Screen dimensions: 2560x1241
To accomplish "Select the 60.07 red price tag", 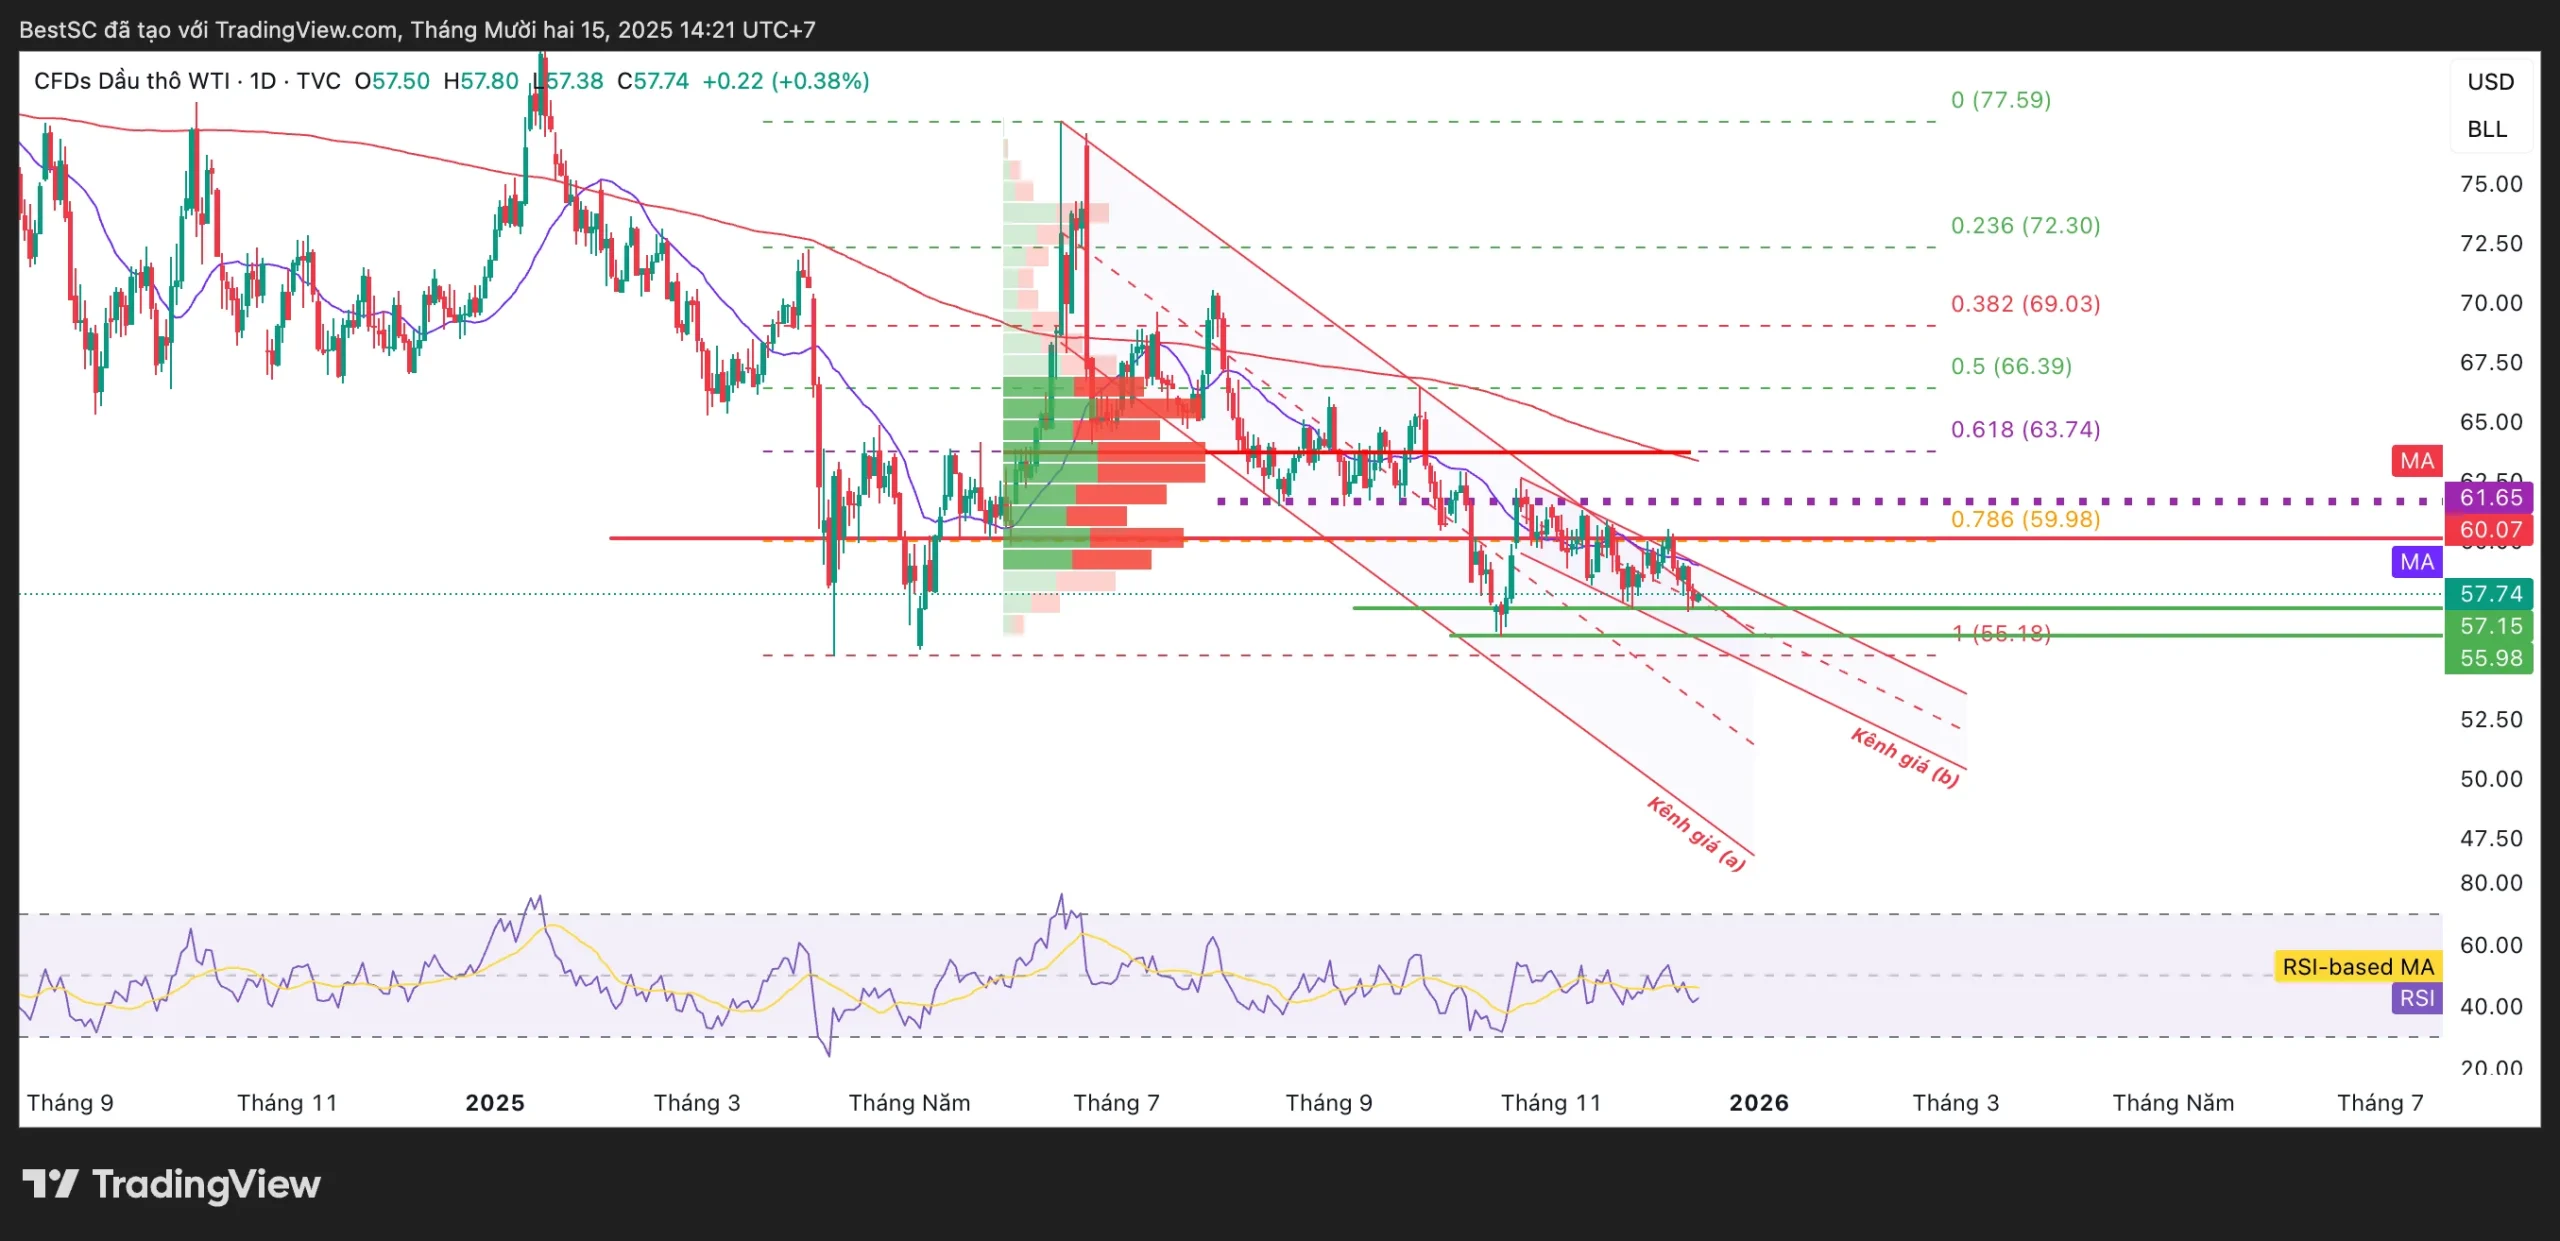I will [2489, 529].
